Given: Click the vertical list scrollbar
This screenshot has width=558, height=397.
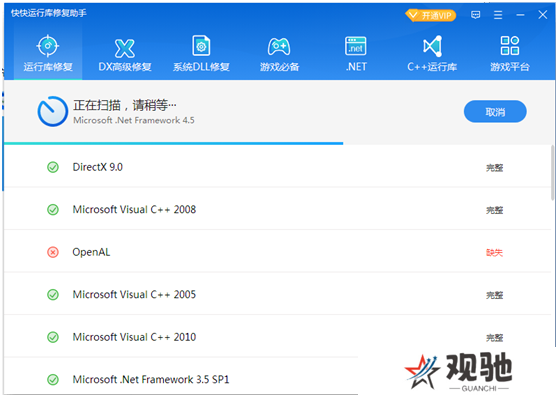Looking at the screenshot, I should click(x=553, y=173).
